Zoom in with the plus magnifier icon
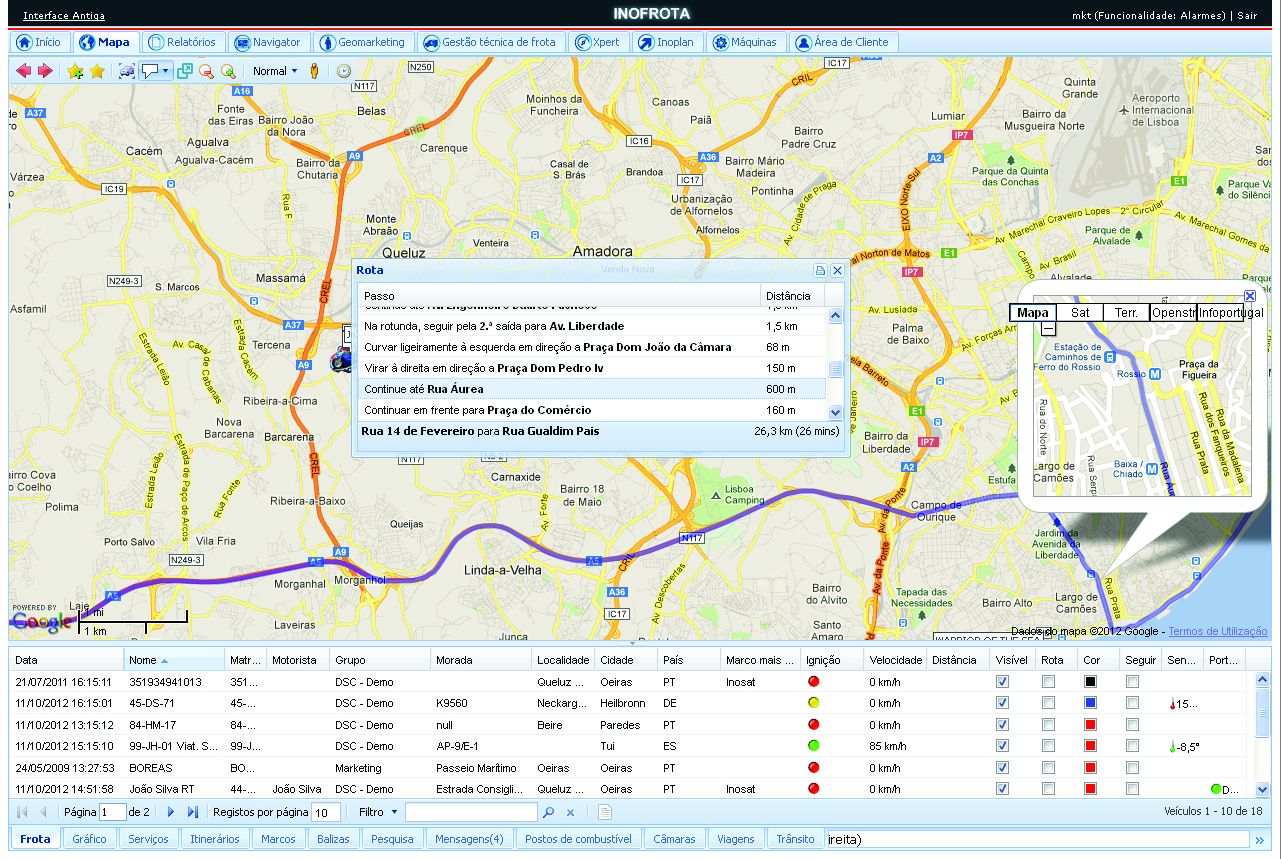The width and height of the screenshot is (1281, 859). (x=228, y=71)
